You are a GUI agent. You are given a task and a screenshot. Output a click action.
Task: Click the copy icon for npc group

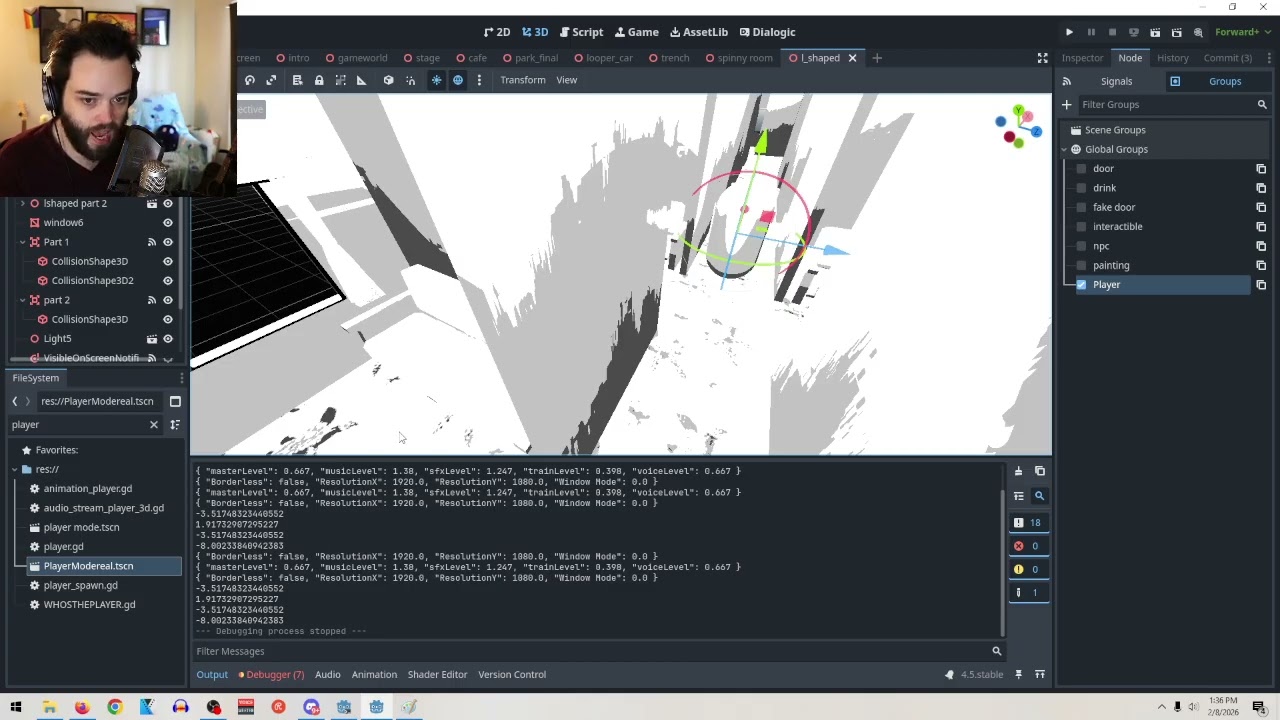[1261, 246]
